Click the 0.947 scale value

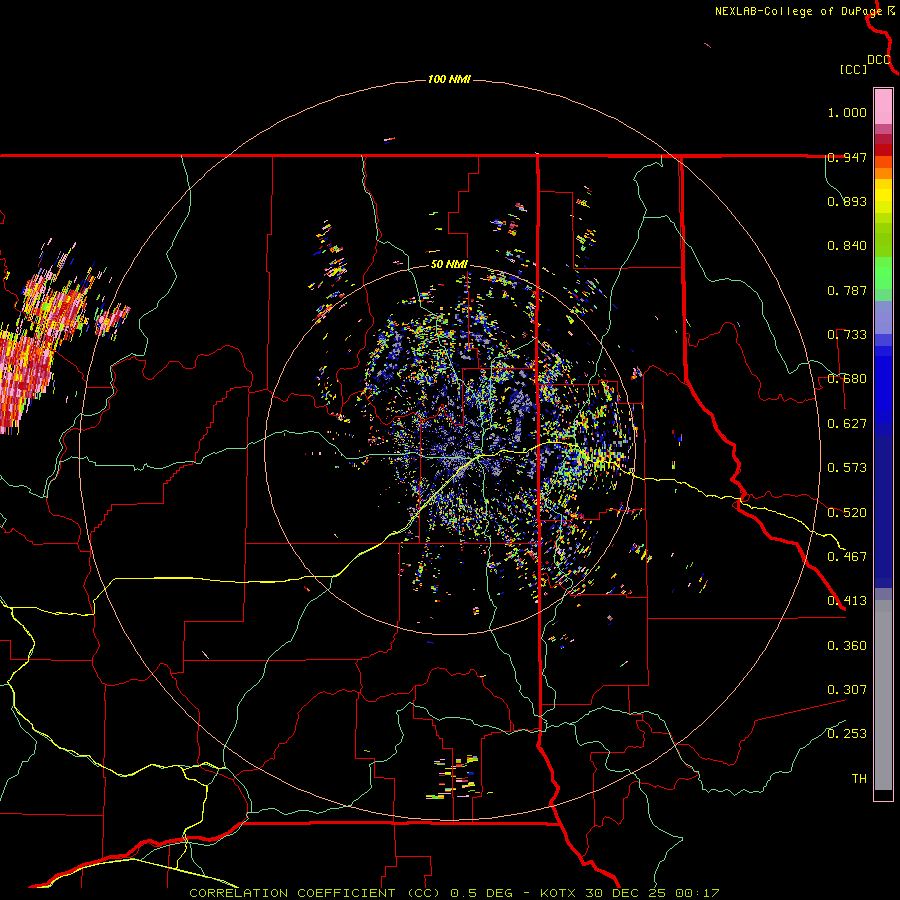[847, 157]
